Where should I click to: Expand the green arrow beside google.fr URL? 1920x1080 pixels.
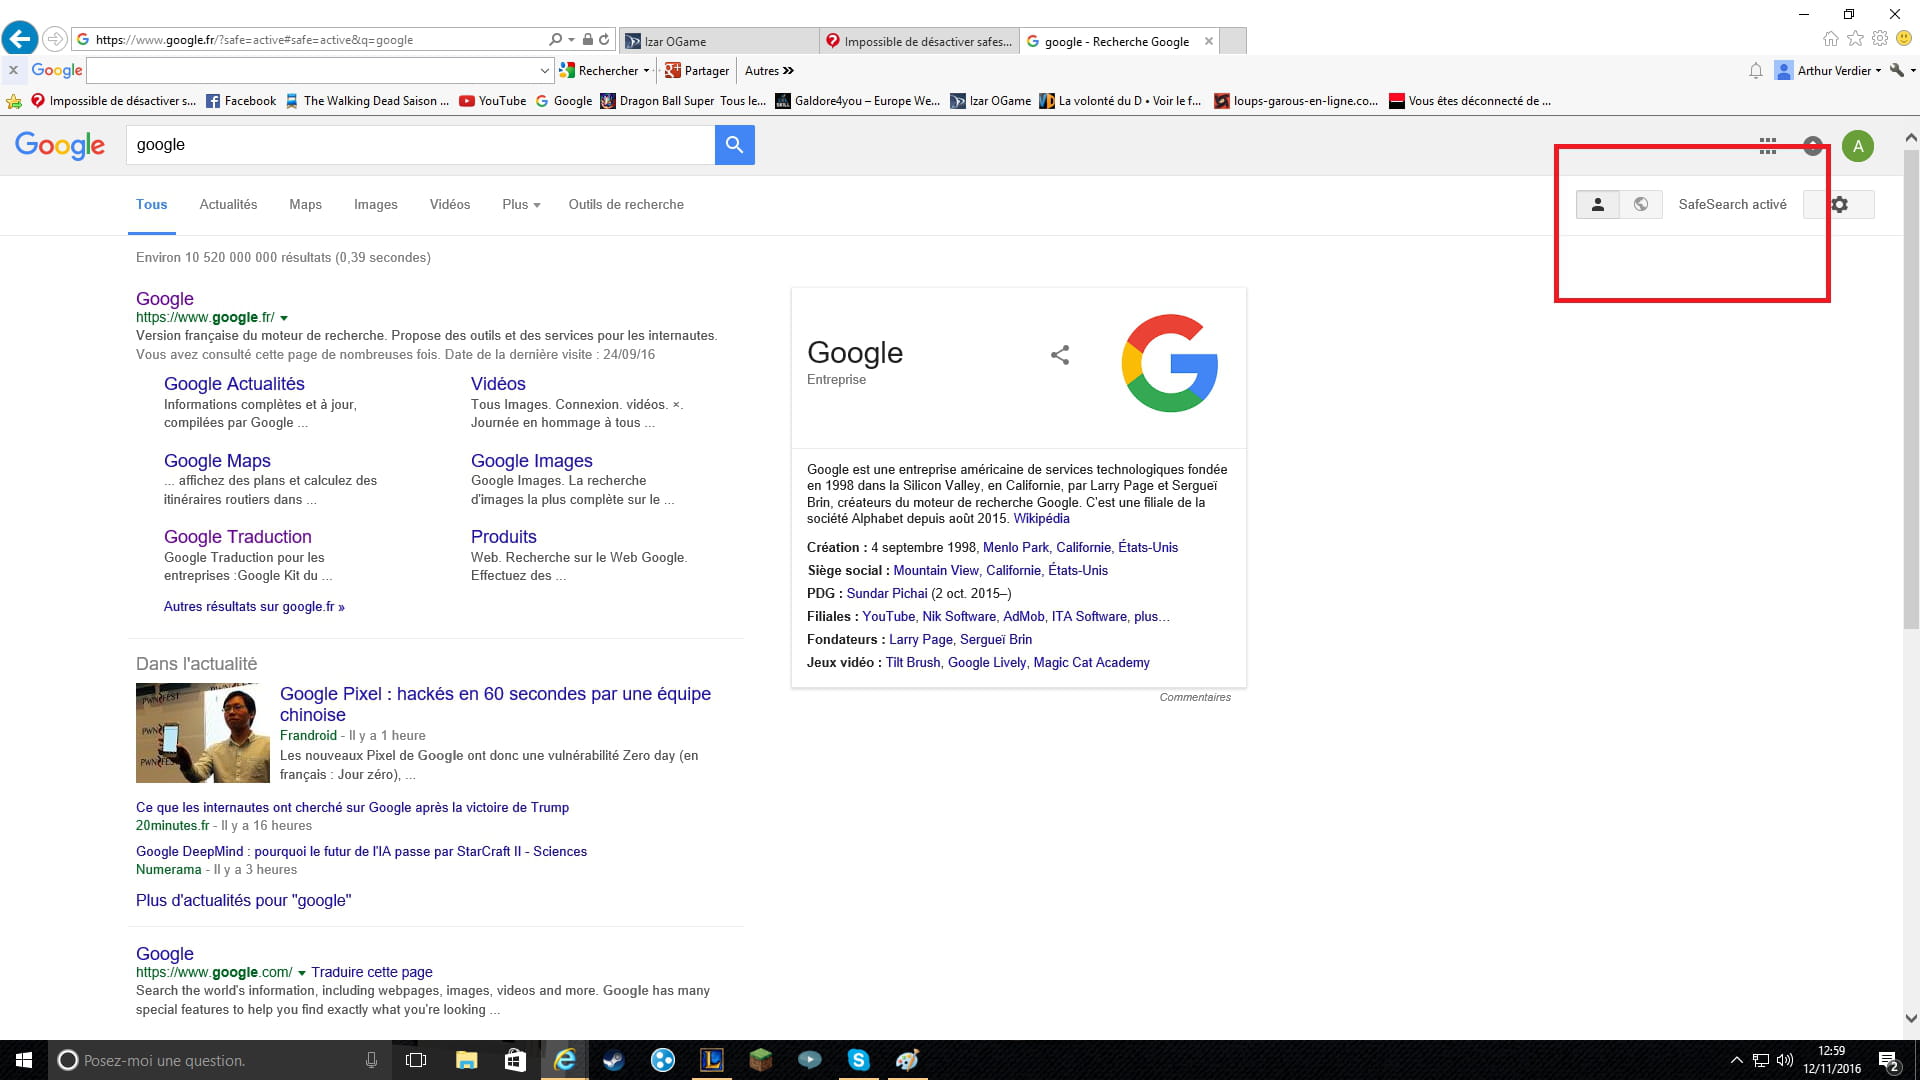[x=284, y=318]
